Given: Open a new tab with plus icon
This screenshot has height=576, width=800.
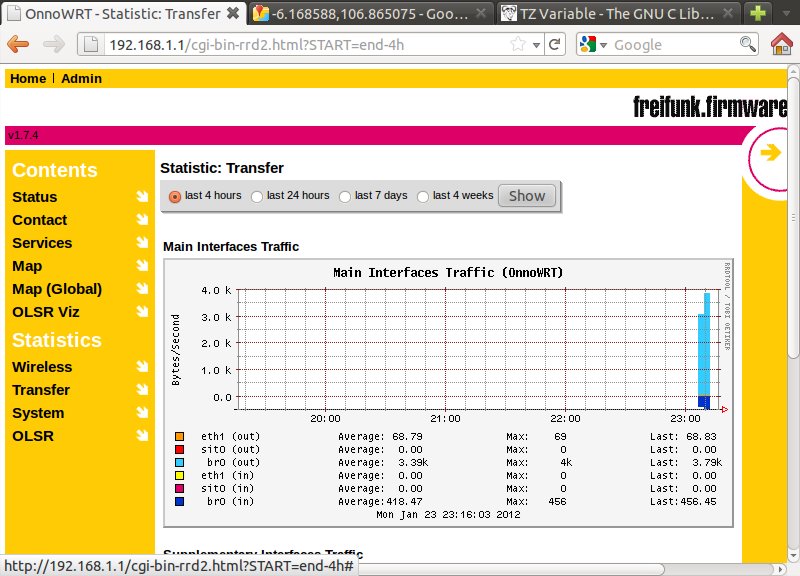Looking at the screenshot, I should pos(759,14).
